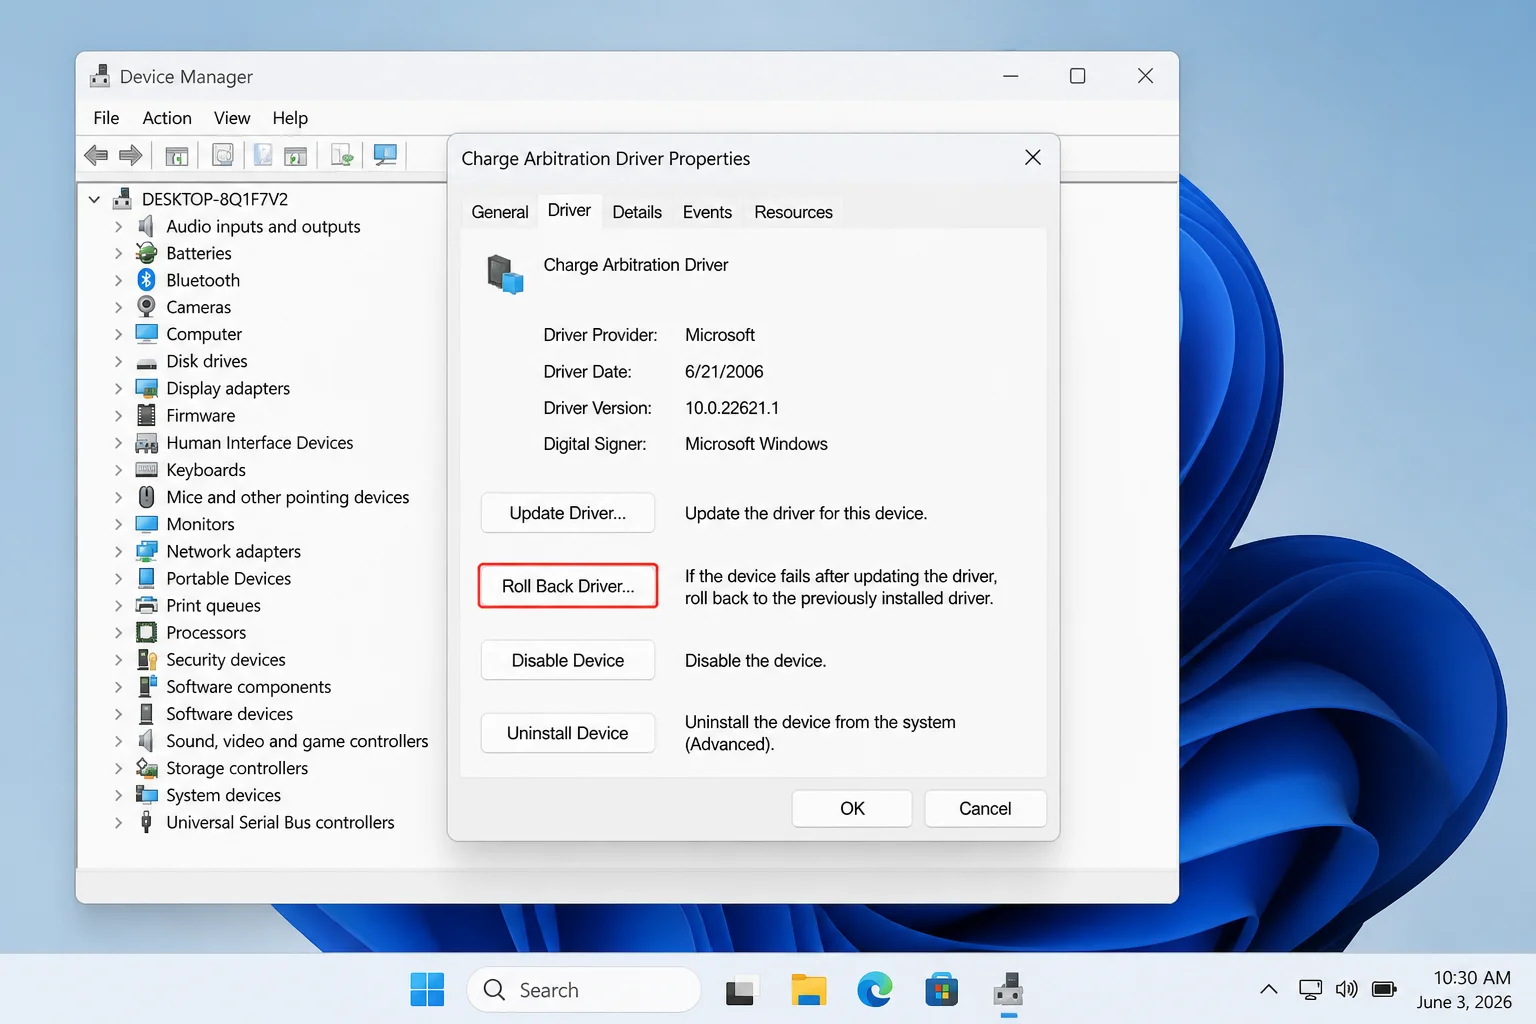
Task: Click the Roll Back Driver... button
Action: (x=568, y=586)
